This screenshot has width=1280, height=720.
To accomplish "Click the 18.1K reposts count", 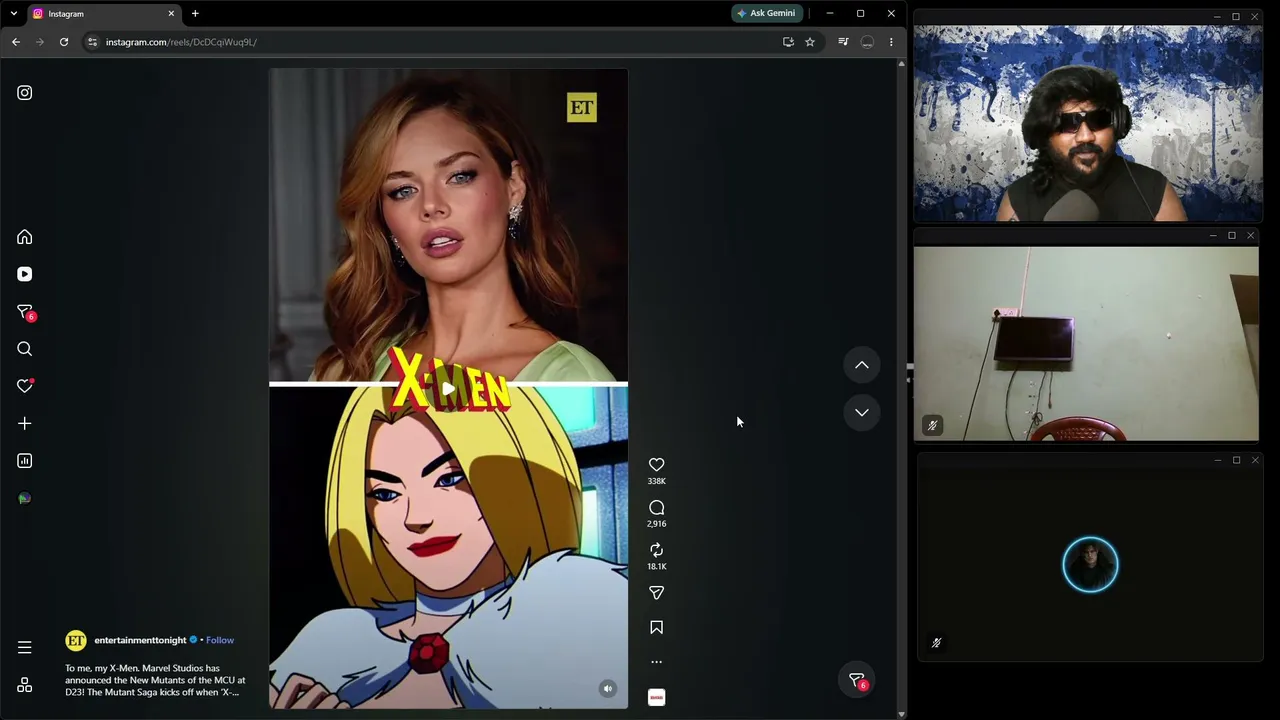I will 656,567.
